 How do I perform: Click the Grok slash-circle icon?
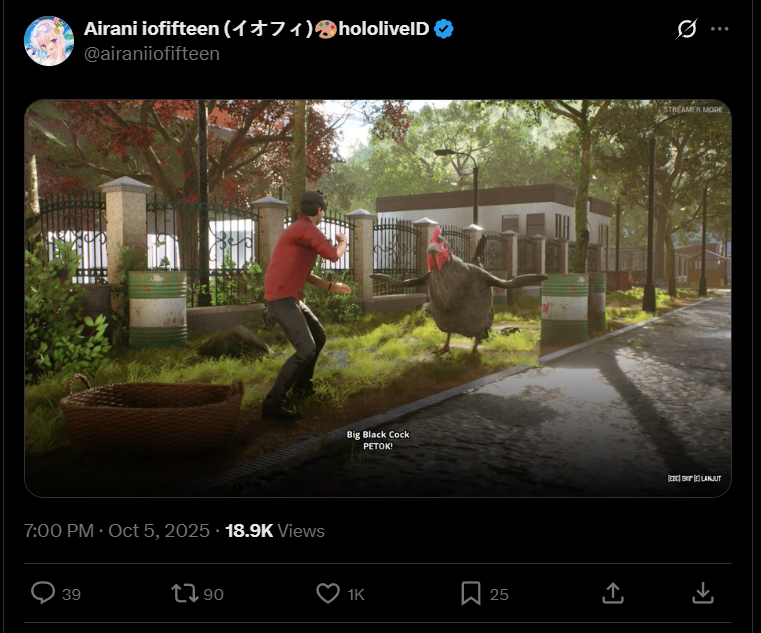[687, 29]
